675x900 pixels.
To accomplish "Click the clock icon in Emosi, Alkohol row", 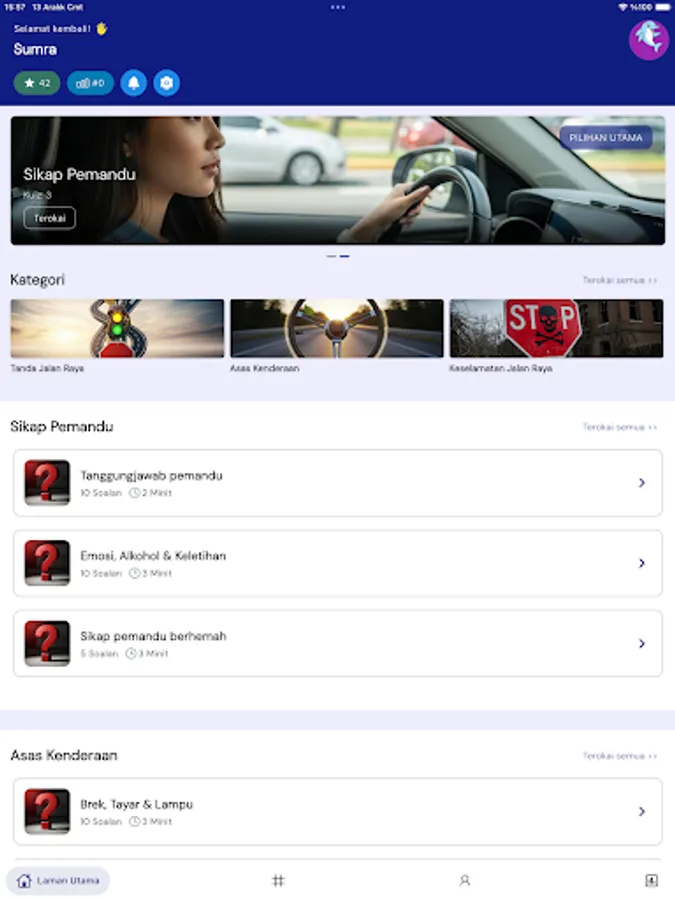I will pyautogui.click(x=134, y=573).
